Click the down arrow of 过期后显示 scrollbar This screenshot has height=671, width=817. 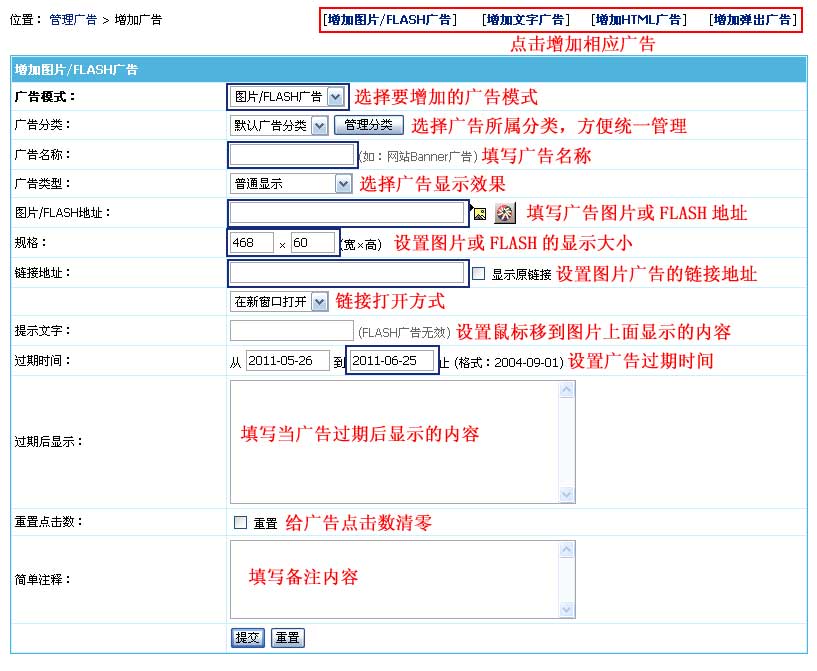tap(567, 495)
